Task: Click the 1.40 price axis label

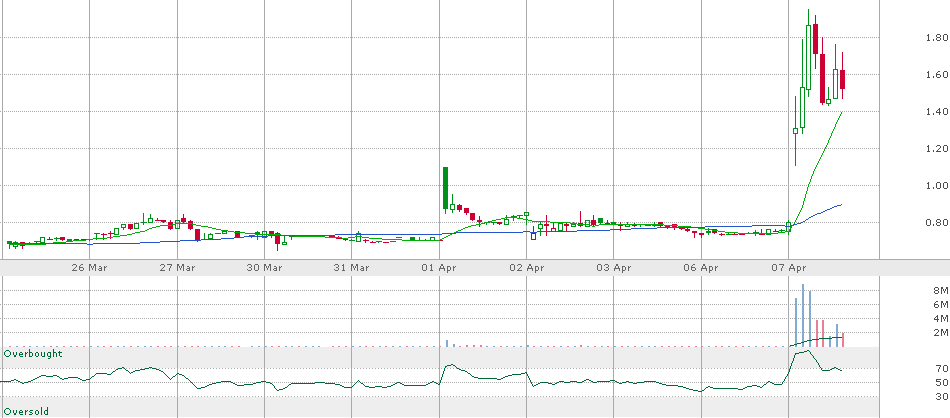Action: [x=937, y=111]
